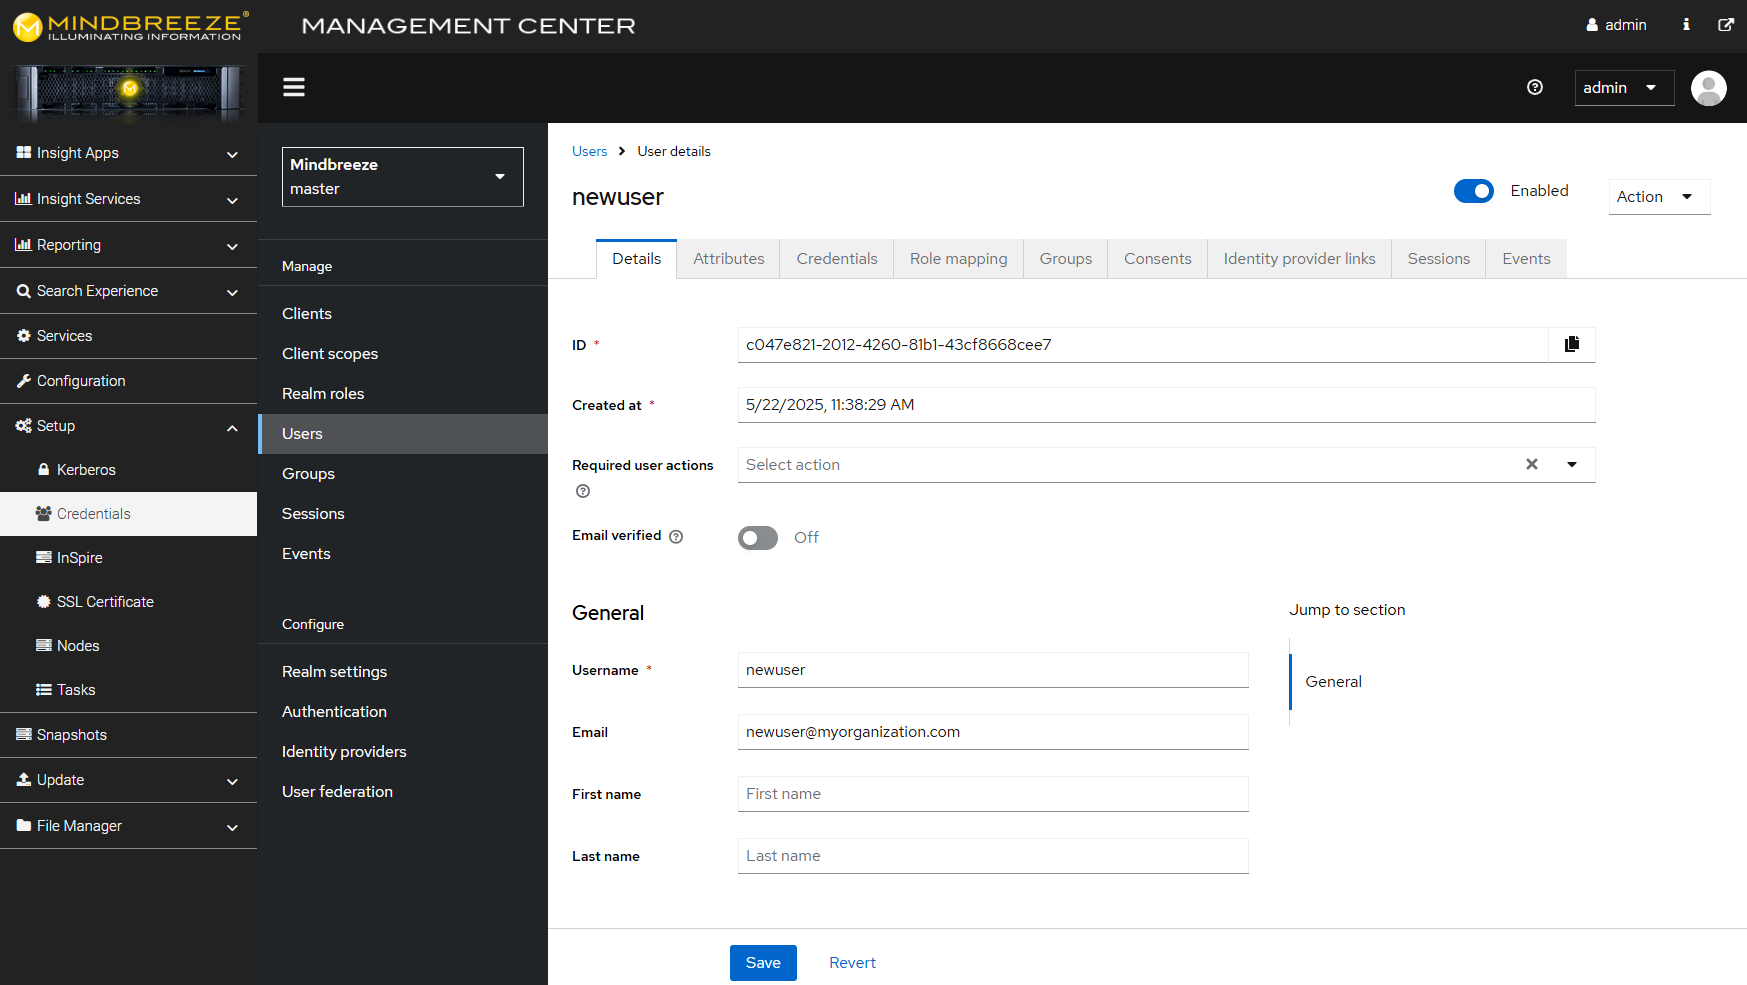Click the Insight Apps grid icon
The width and height of the screenshot is (1747, 985).
pos(24,152)
